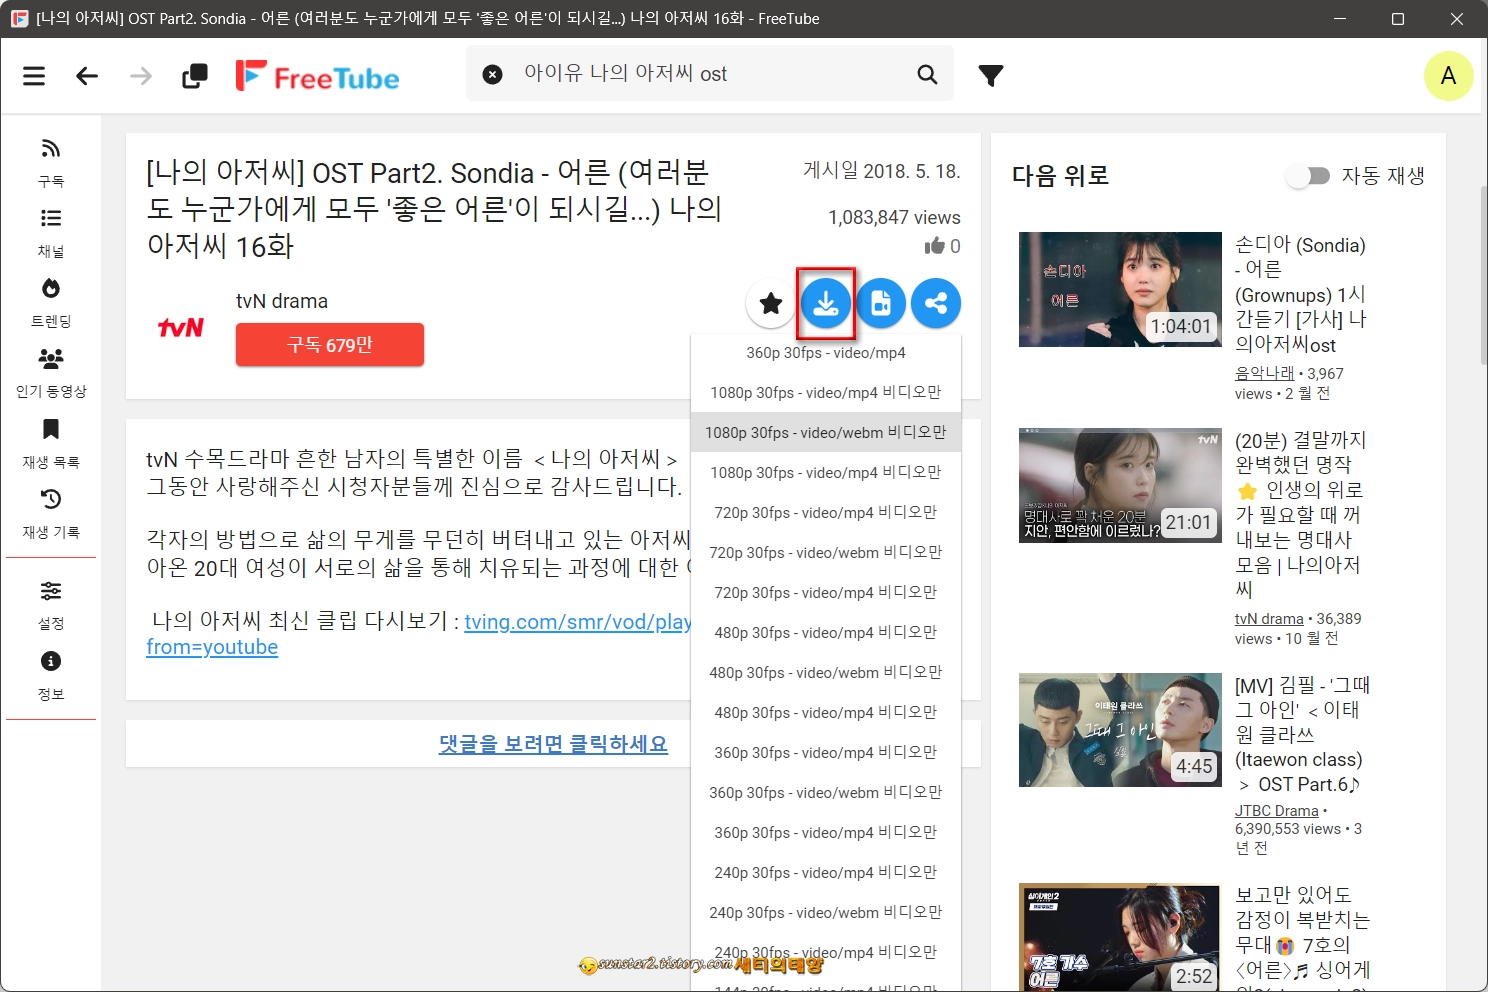Go back with the left arrow
Screen dimensions: 1488x992
[x=87, y=75]
